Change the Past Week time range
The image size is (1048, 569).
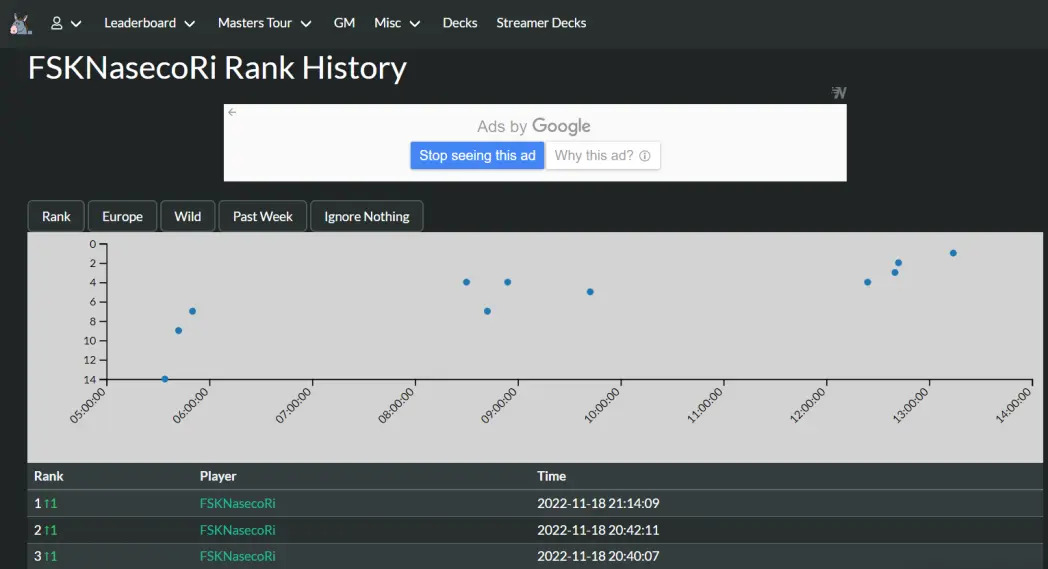(x=262, y=216)
